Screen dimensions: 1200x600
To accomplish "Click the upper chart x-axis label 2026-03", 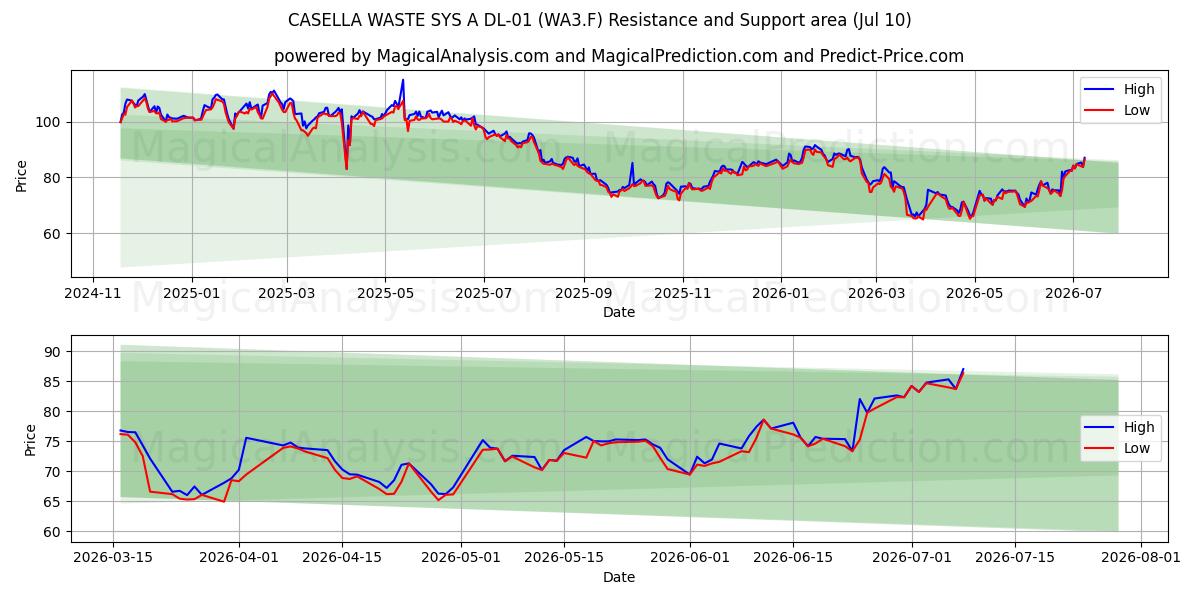I will pos(876,294).
